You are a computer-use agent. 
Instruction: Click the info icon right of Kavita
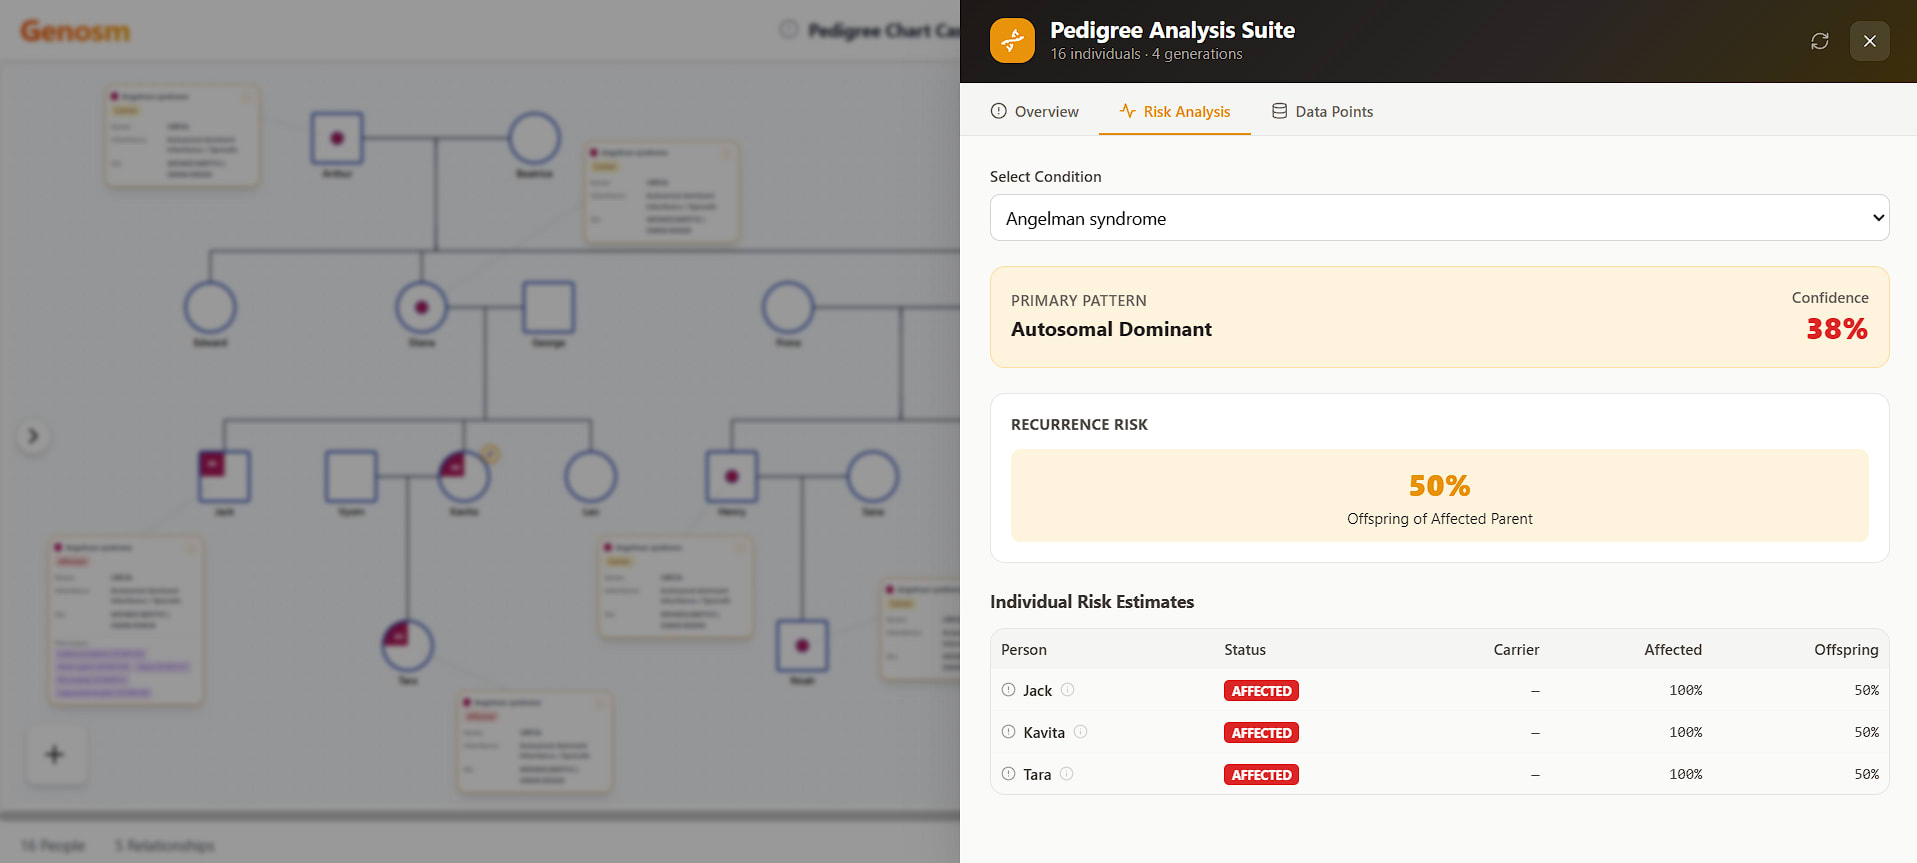[1080, 732]
